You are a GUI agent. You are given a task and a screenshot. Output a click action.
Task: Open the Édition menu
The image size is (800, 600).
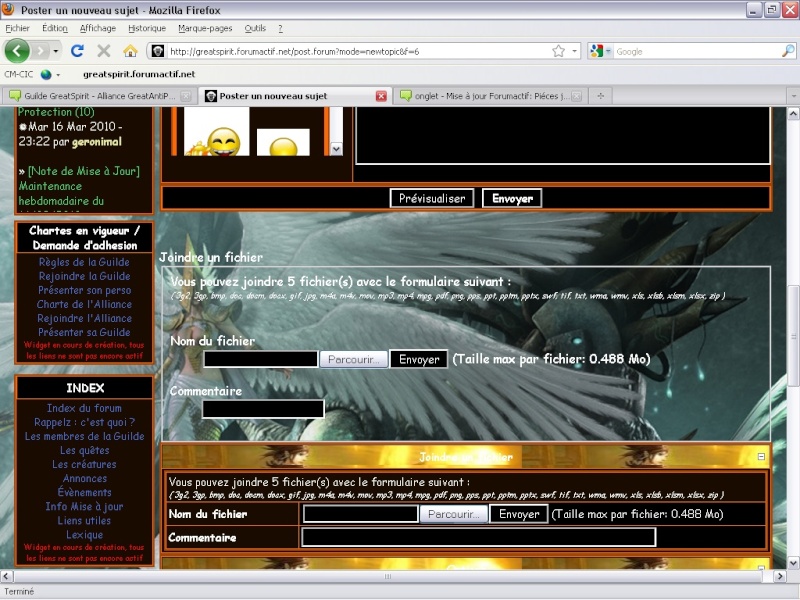[x=55, y=29]
